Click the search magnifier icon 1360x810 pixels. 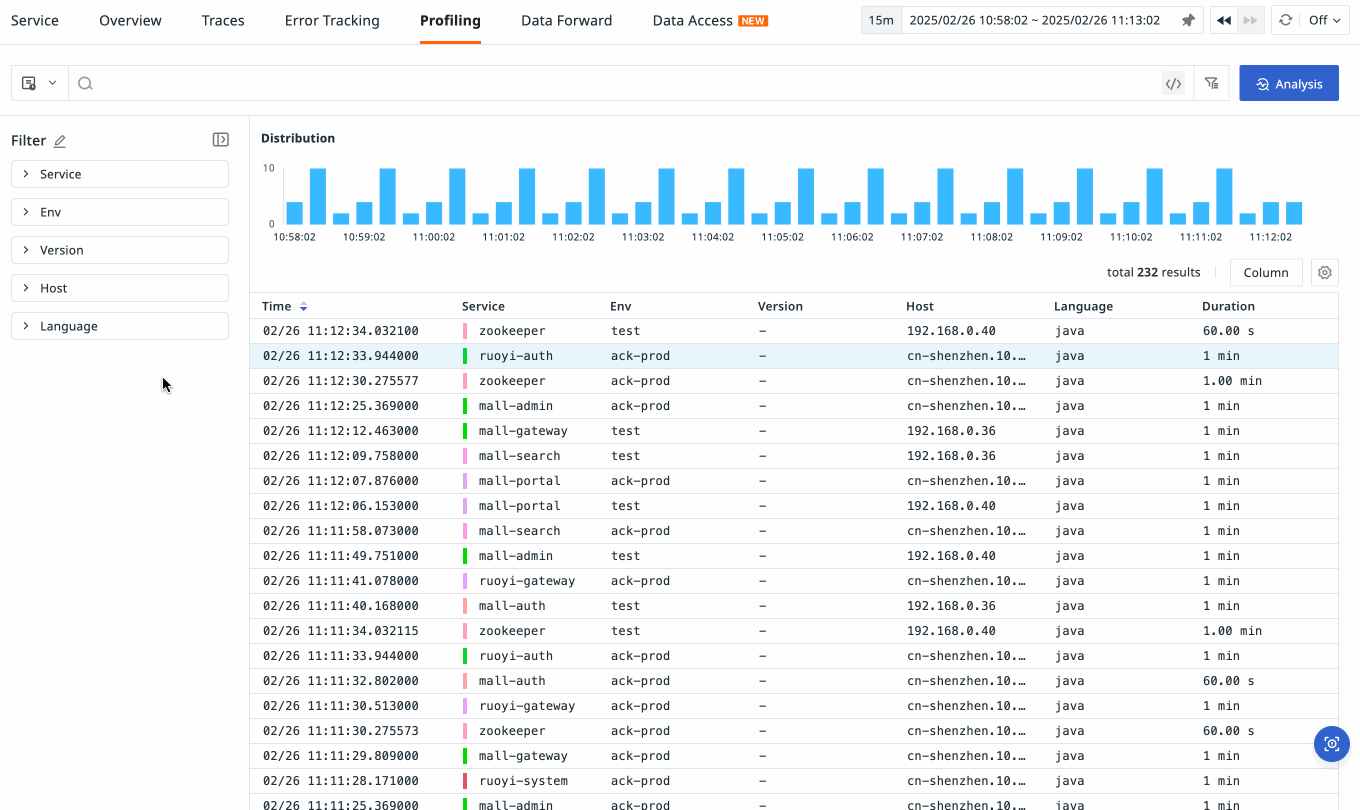pyautogui.click(x=85, y=84)
